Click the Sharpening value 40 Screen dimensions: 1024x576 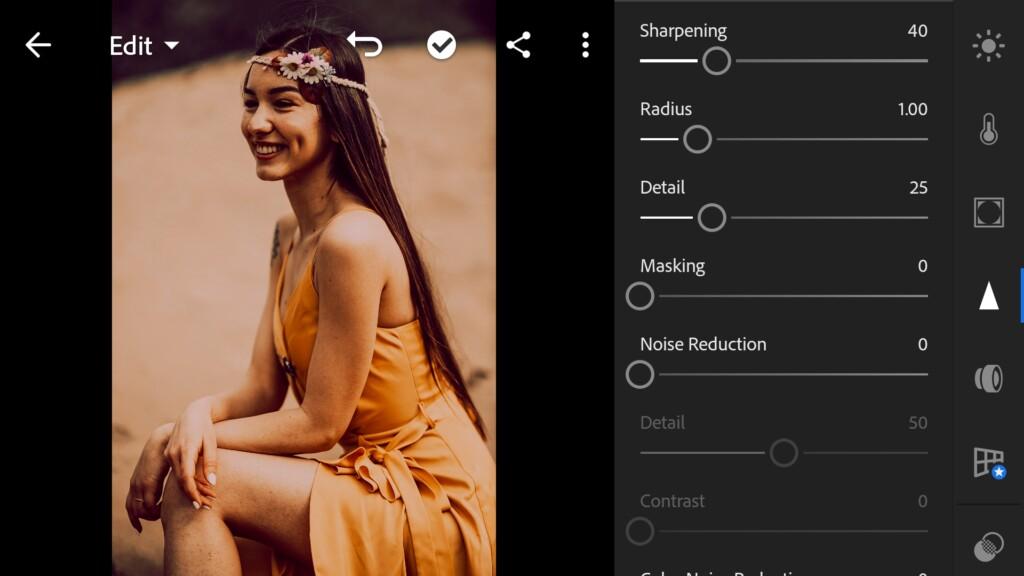(x=918, y=31)
